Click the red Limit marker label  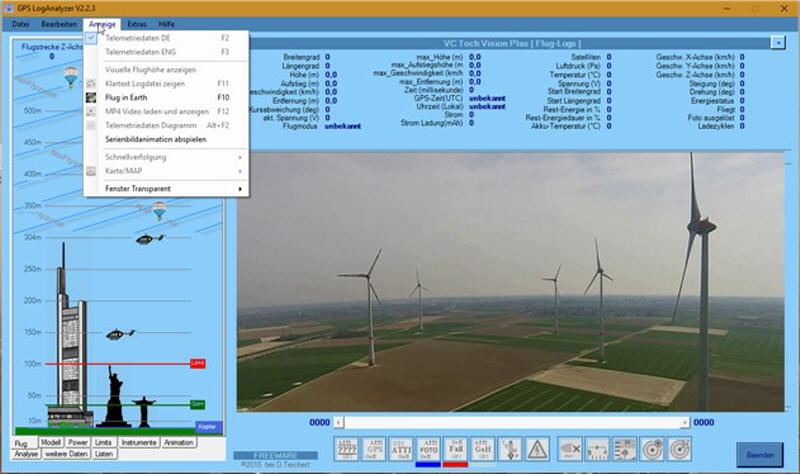pos(197,363)
